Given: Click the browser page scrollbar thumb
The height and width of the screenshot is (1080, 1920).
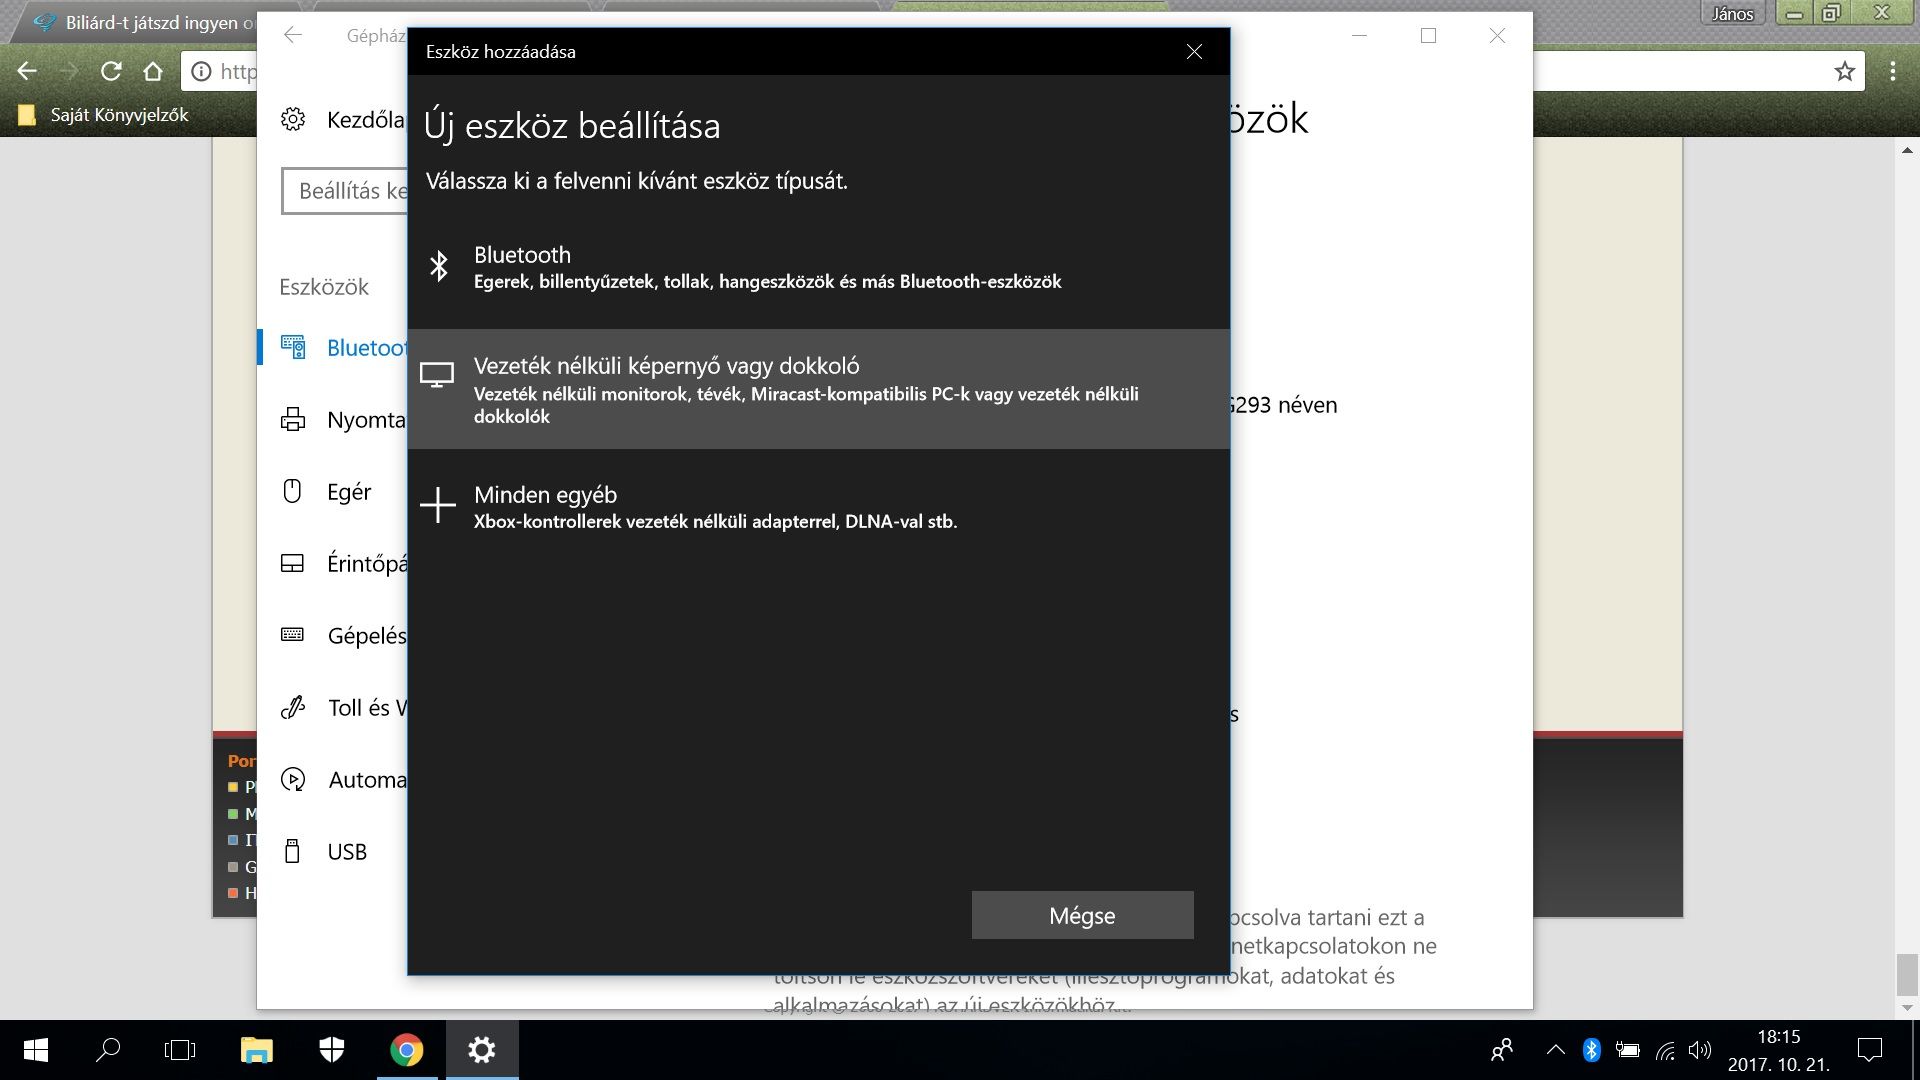Looking at the screenshot, I should pyautogui.click(x=1907, y=975).
